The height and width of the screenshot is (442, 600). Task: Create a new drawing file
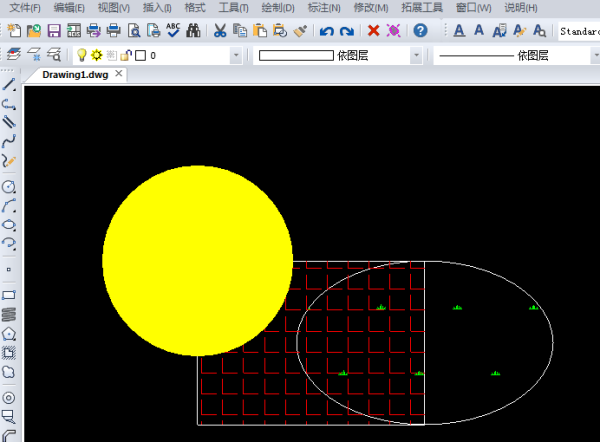click(x=14, y=30)
